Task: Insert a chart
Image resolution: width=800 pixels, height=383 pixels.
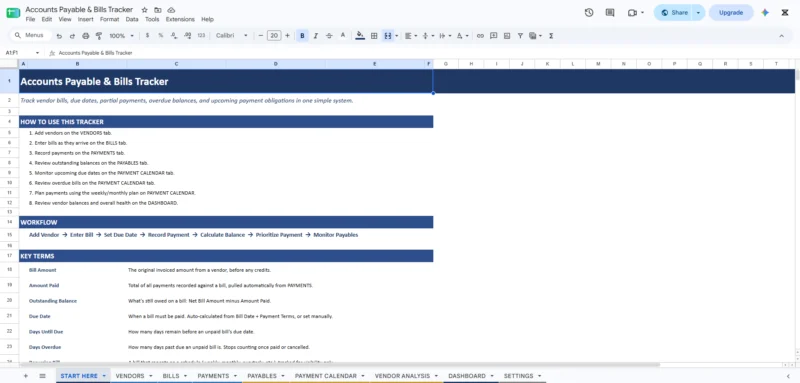Action: point(507,36)
